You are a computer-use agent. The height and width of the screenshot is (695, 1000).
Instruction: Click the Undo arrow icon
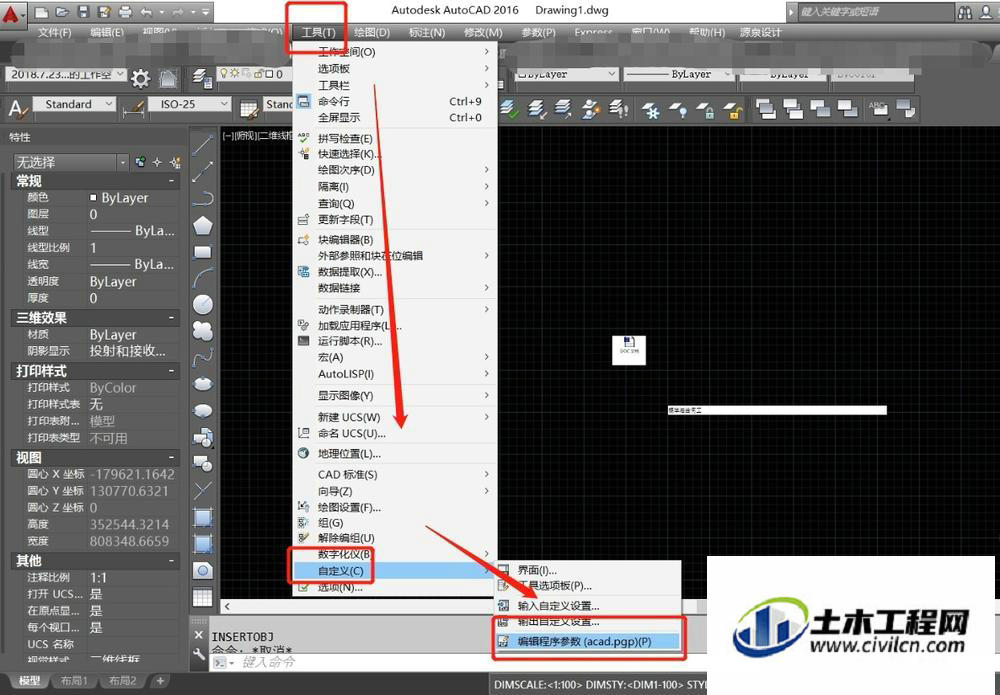pos(145,11)
